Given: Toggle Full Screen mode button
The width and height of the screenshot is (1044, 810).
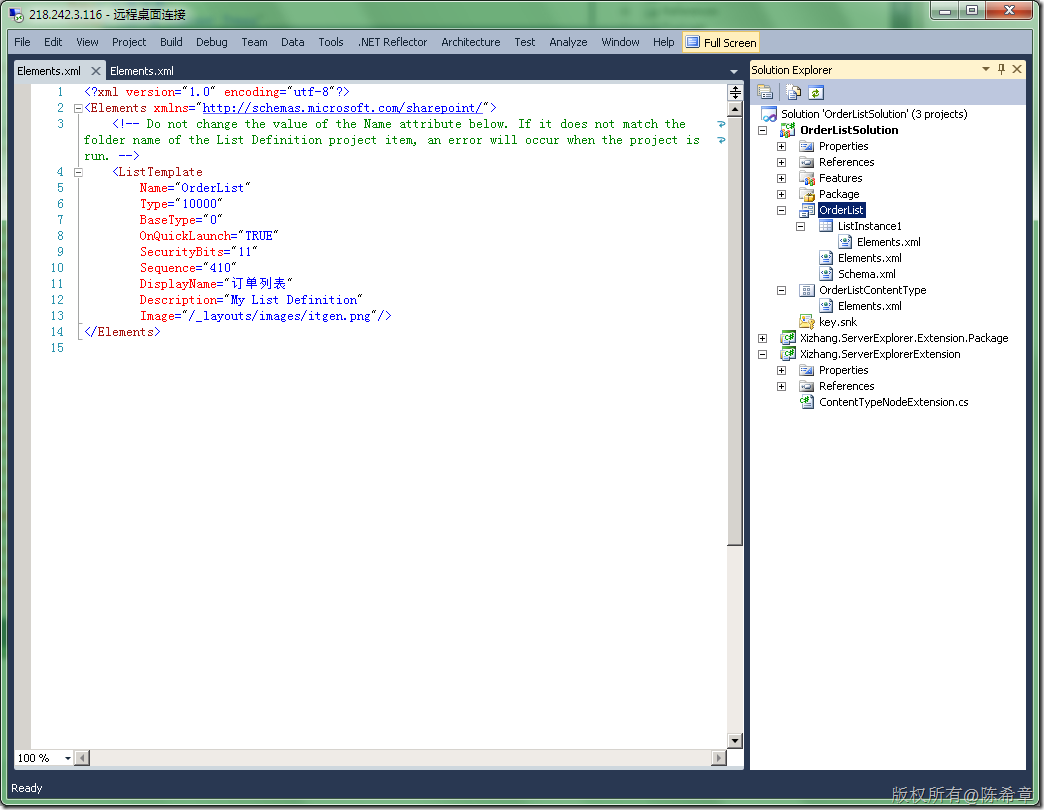Looking at the screenshot, I should pos(721,43).
